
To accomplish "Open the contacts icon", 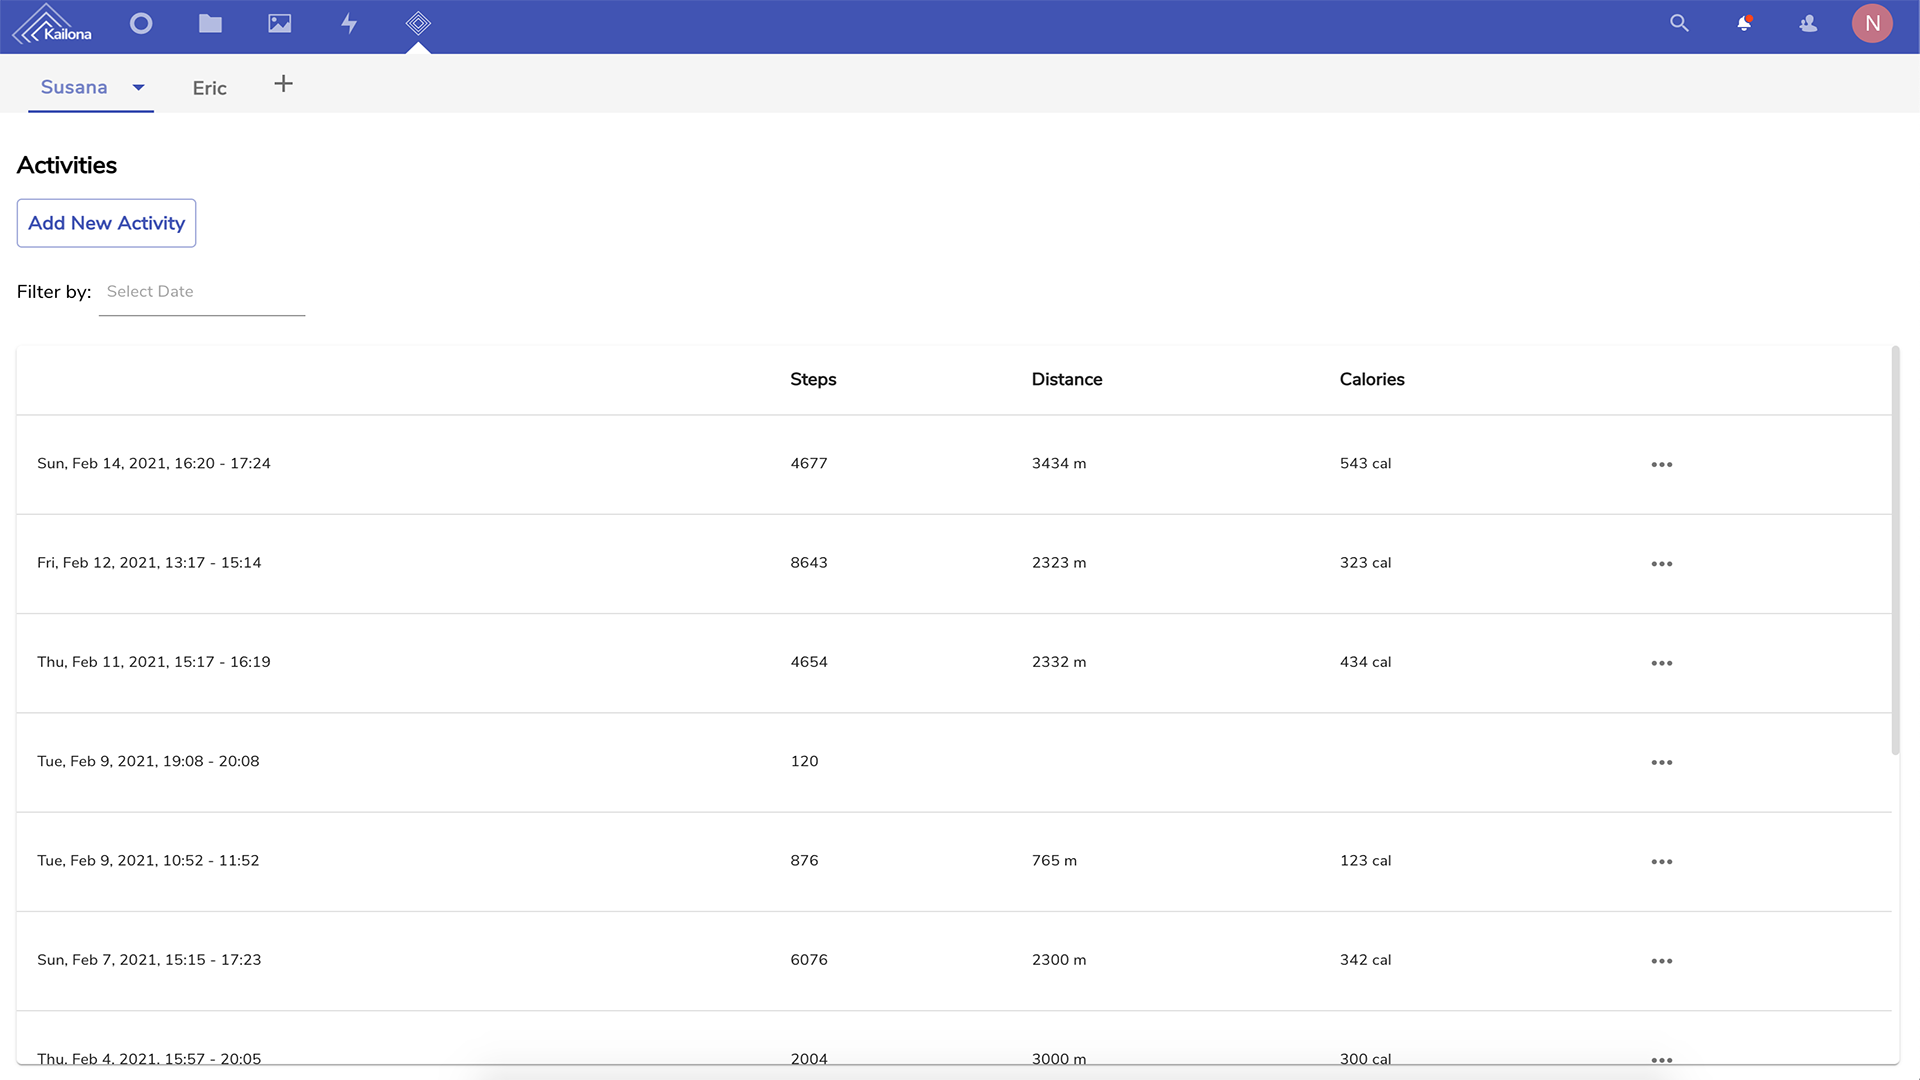I will [x=1808, y=23].
